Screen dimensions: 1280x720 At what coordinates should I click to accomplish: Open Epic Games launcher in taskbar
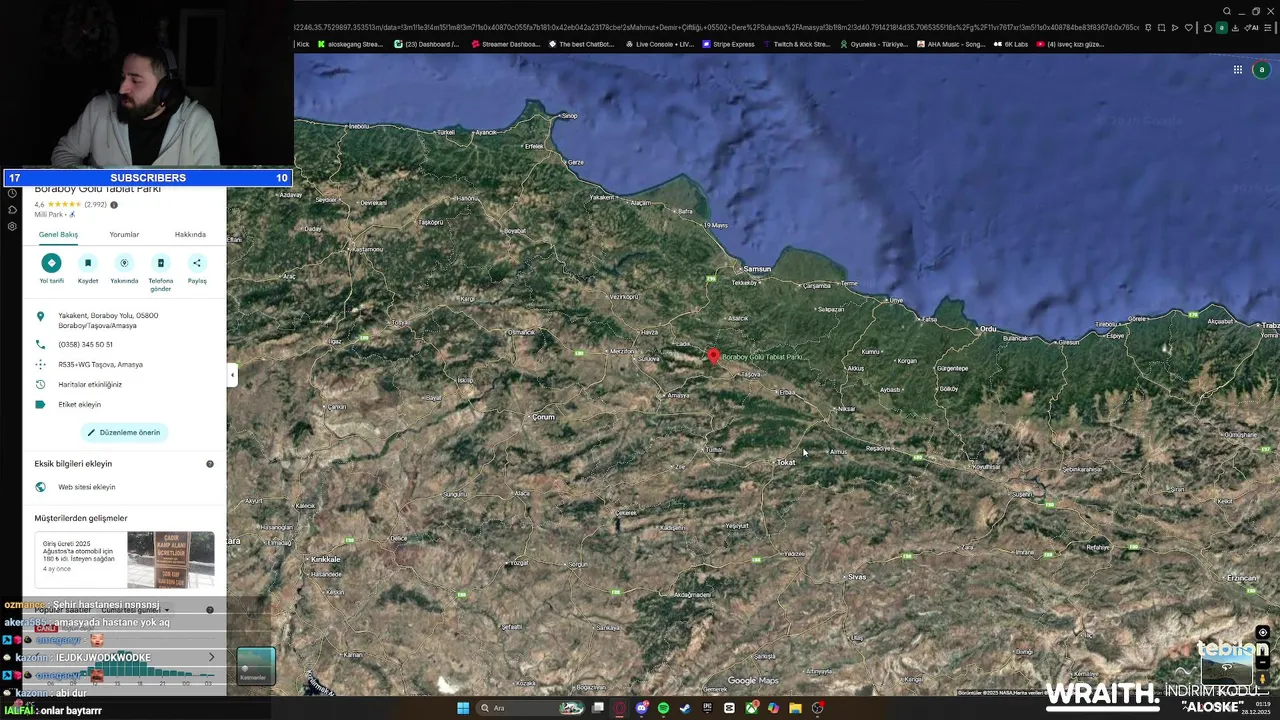click(707, 708)
